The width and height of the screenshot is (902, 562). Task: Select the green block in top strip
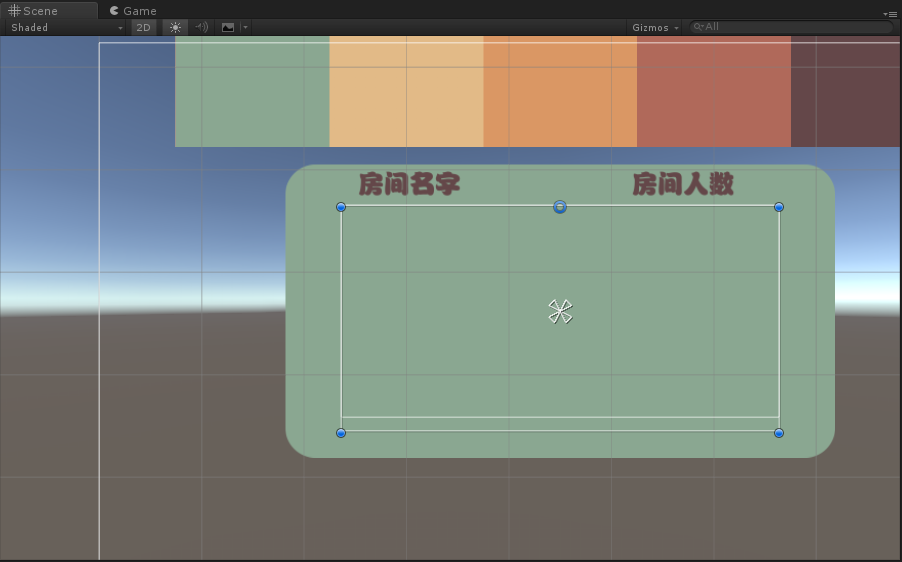[252, 91]
